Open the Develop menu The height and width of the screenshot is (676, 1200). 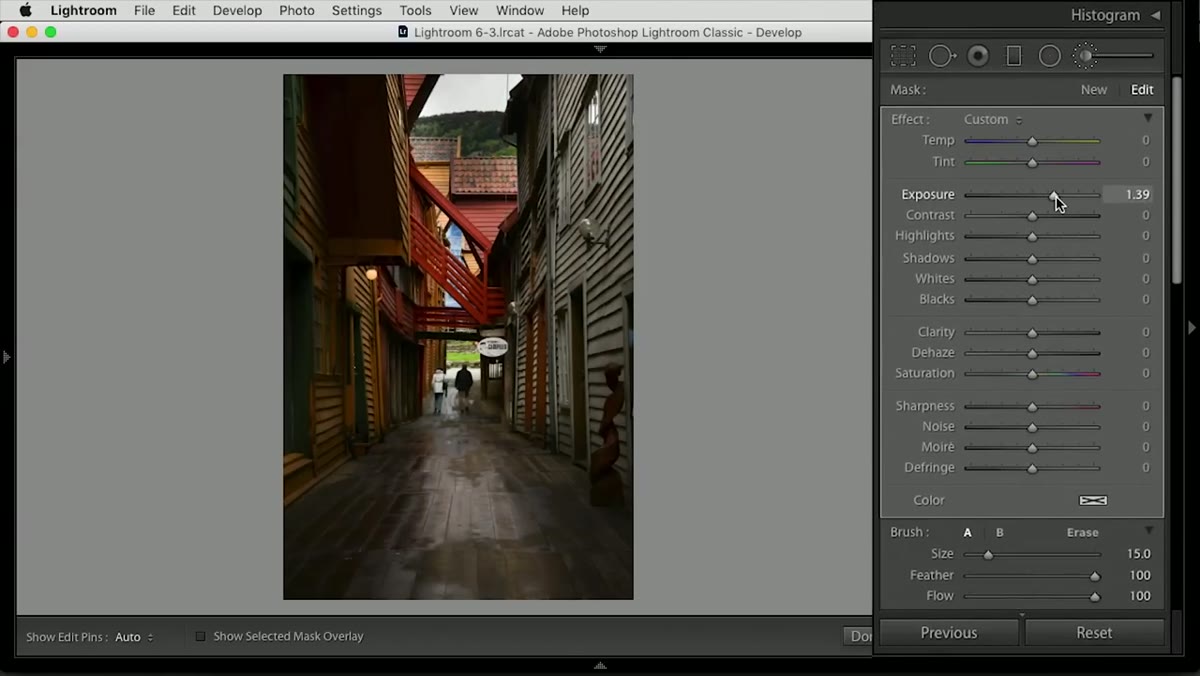click(x=237, y=11)
